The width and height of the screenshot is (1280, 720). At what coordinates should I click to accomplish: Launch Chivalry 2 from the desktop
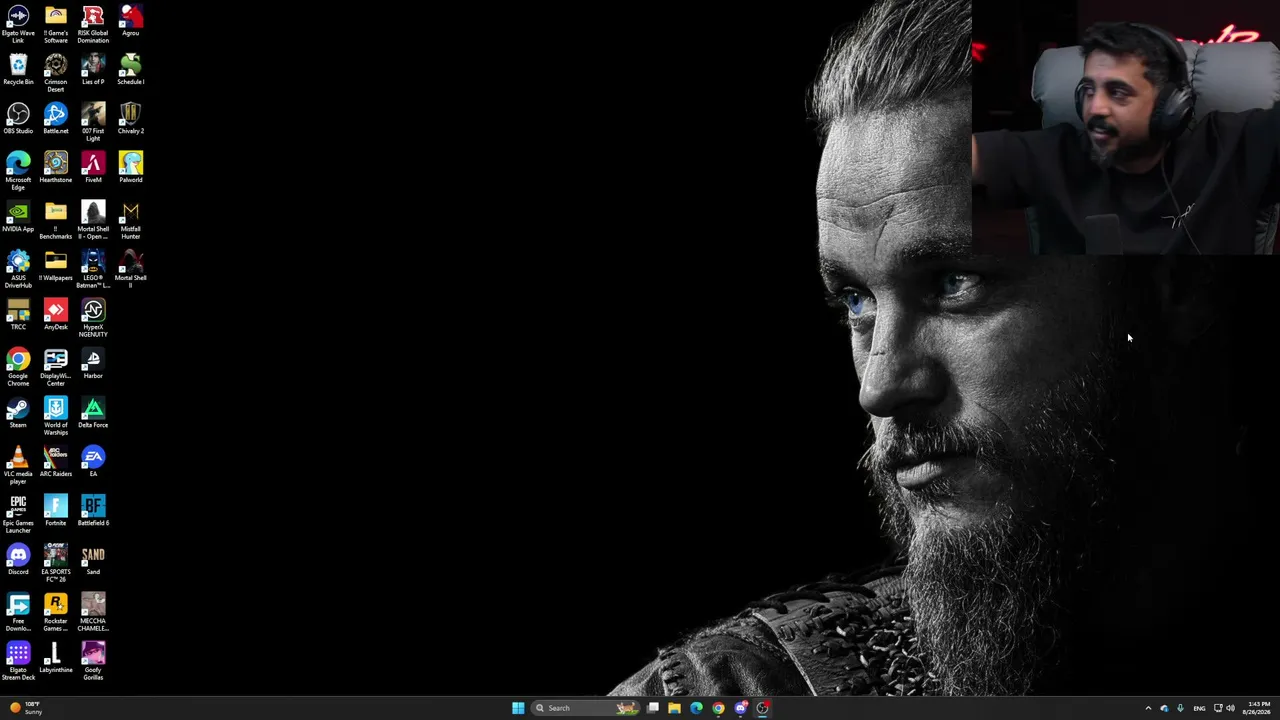[131, 119]
